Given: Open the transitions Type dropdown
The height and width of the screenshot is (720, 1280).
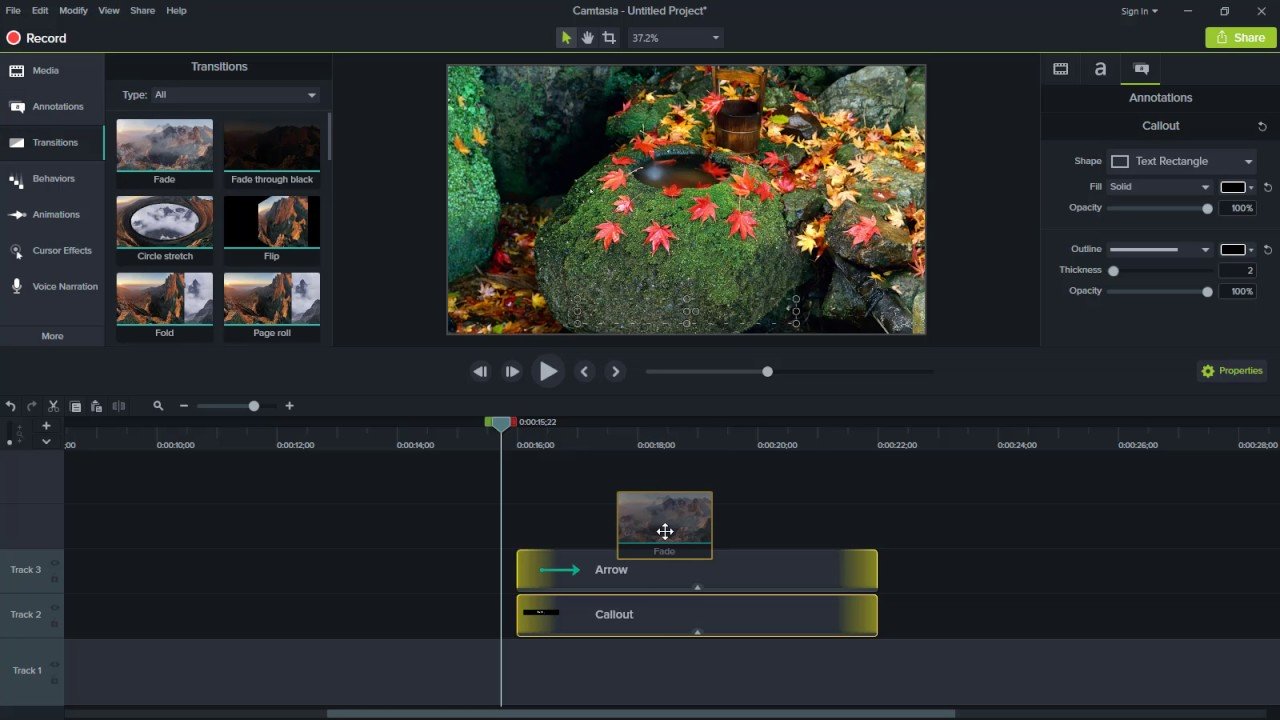Looking at the screenshot, I should click(235, 95).
